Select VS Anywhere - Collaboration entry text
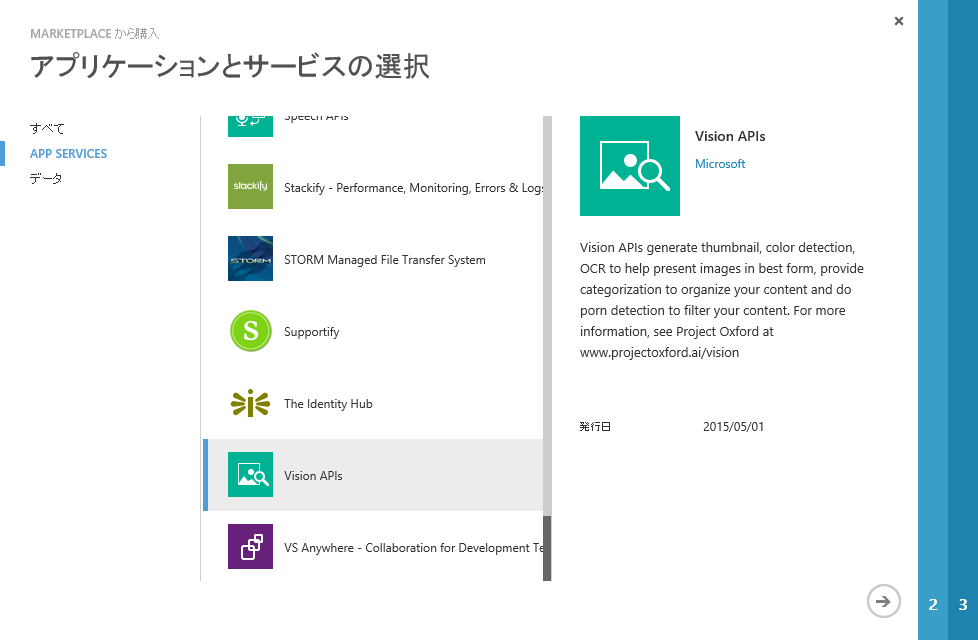The width and height of the screenshot is (978, 640). [x=413, y=548]
